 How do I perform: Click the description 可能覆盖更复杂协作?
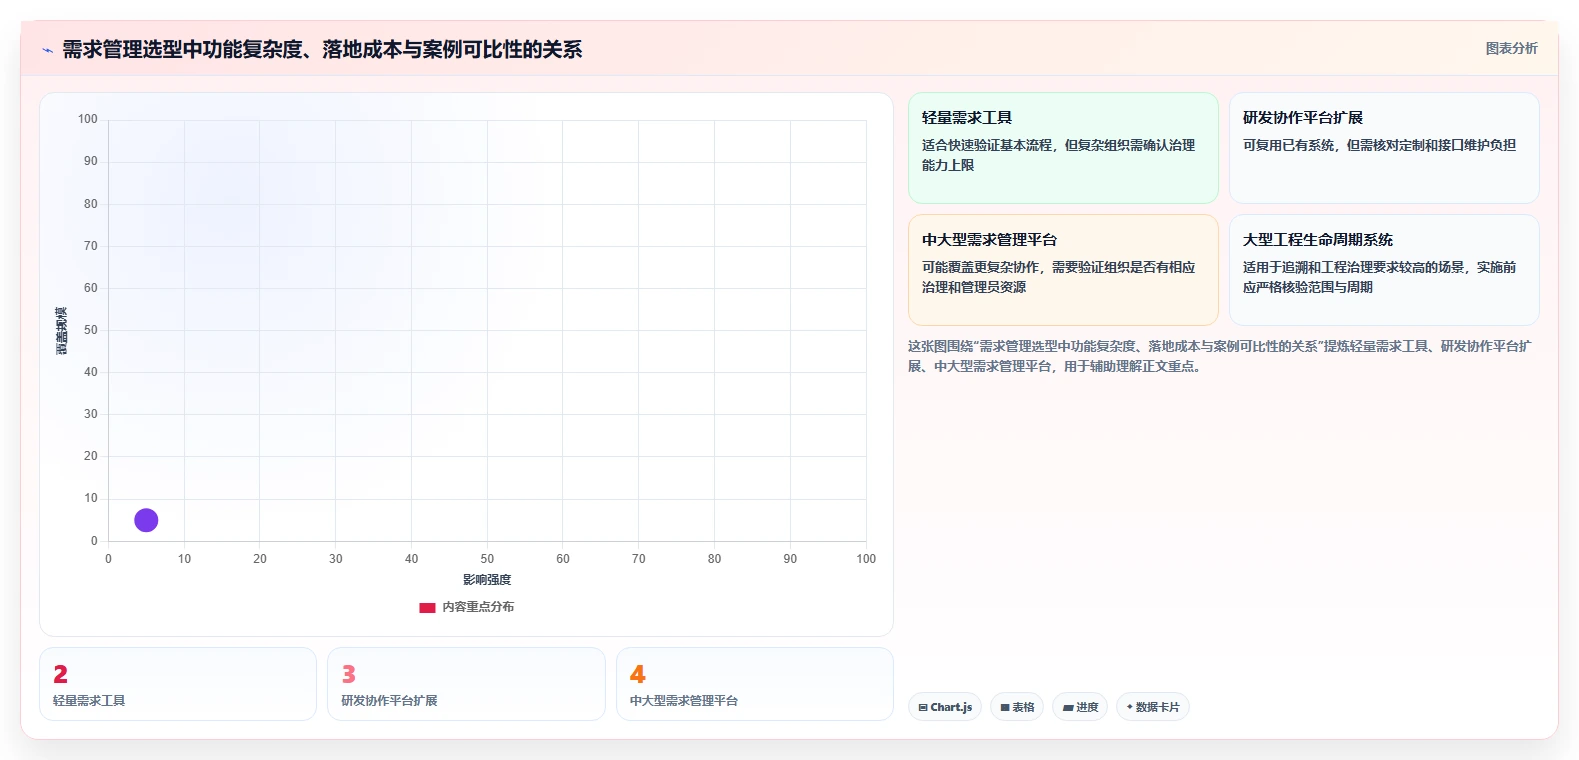[1058, 277]
